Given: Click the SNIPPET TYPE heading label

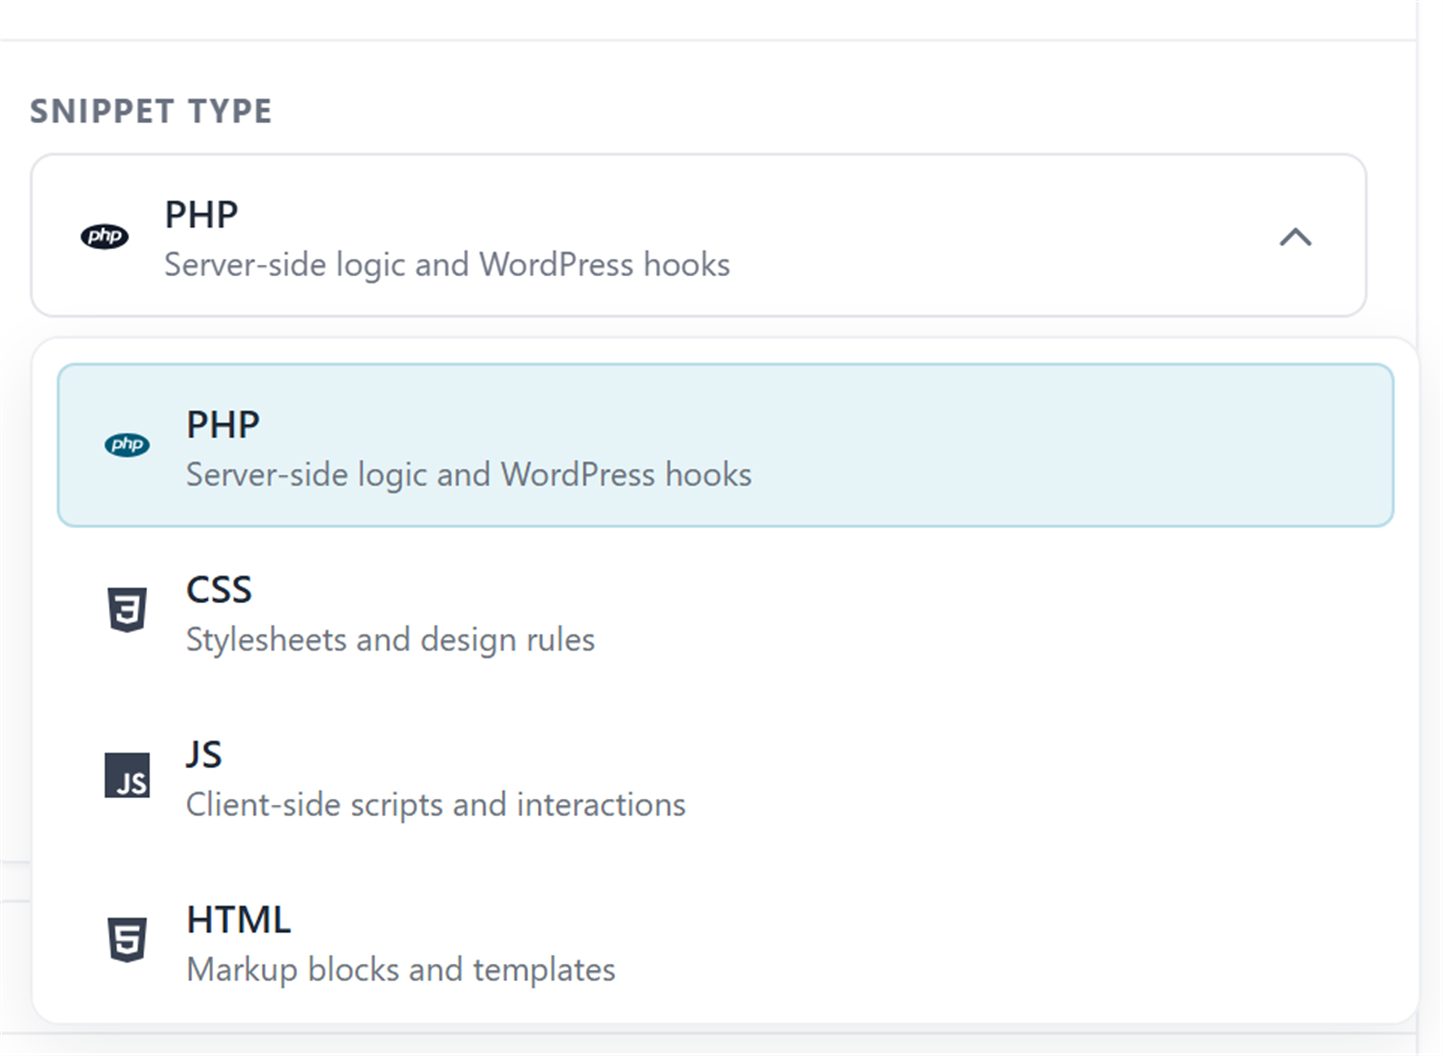Looking at the screenshot, I should tap(151, 111).
